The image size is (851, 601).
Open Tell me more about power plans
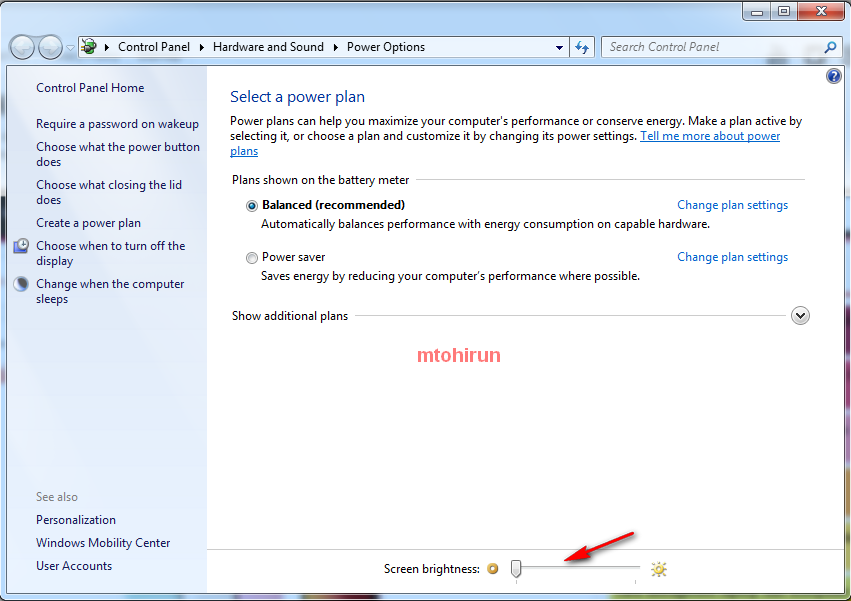click(x=710, y=136)
